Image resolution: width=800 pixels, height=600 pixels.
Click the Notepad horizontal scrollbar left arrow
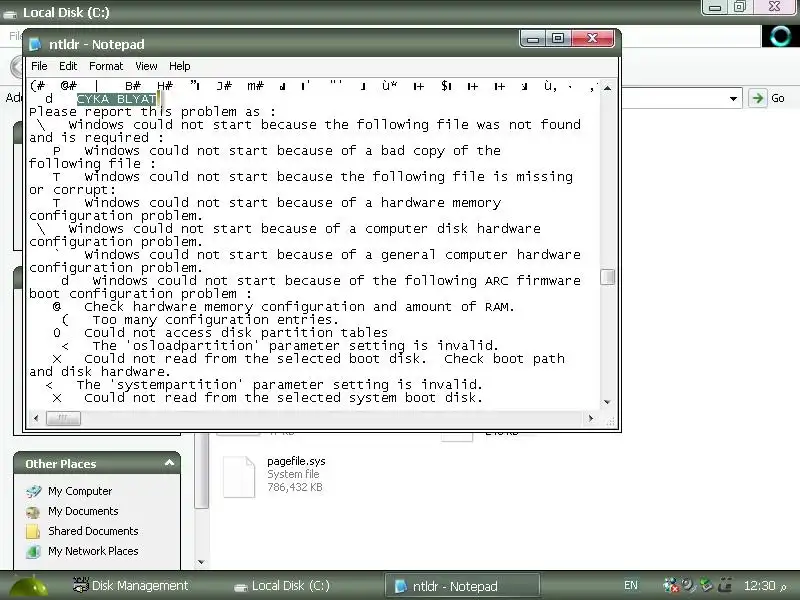point(36,418)
